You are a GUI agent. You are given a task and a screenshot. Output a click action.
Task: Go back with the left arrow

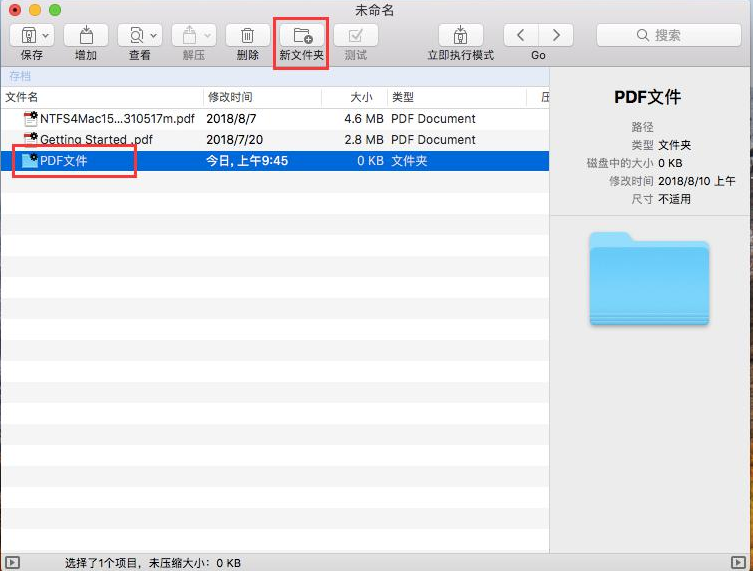pos(520,35)
